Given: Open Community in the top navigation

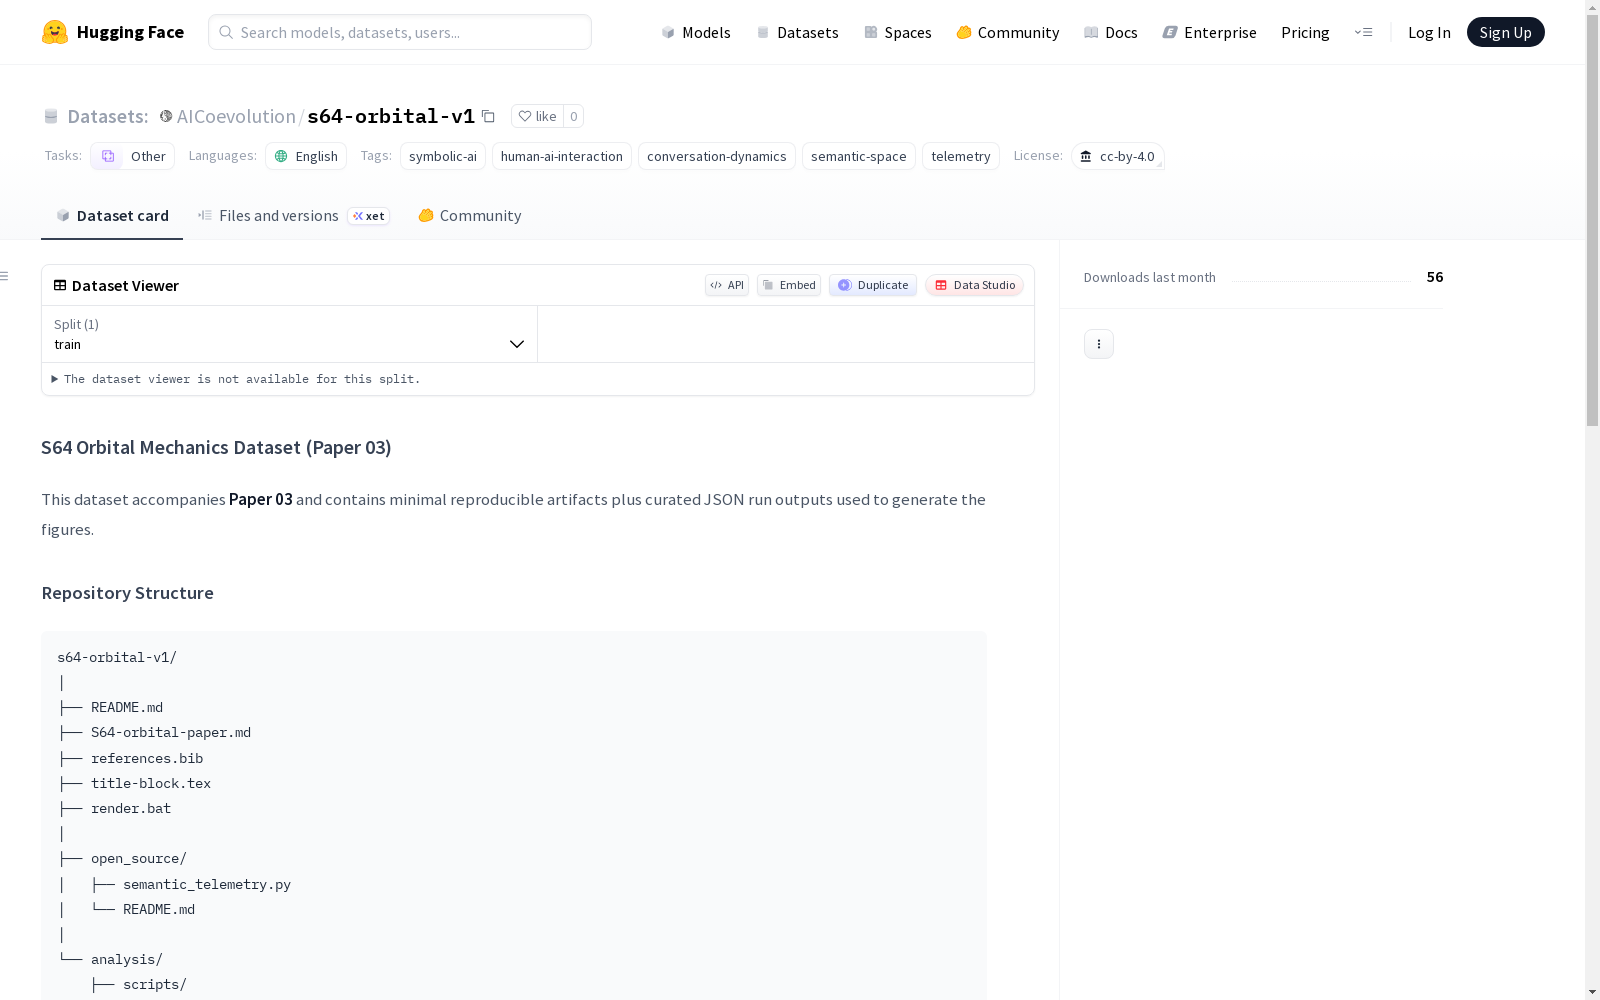Looking at the screenshot, I should [1007, 32].
